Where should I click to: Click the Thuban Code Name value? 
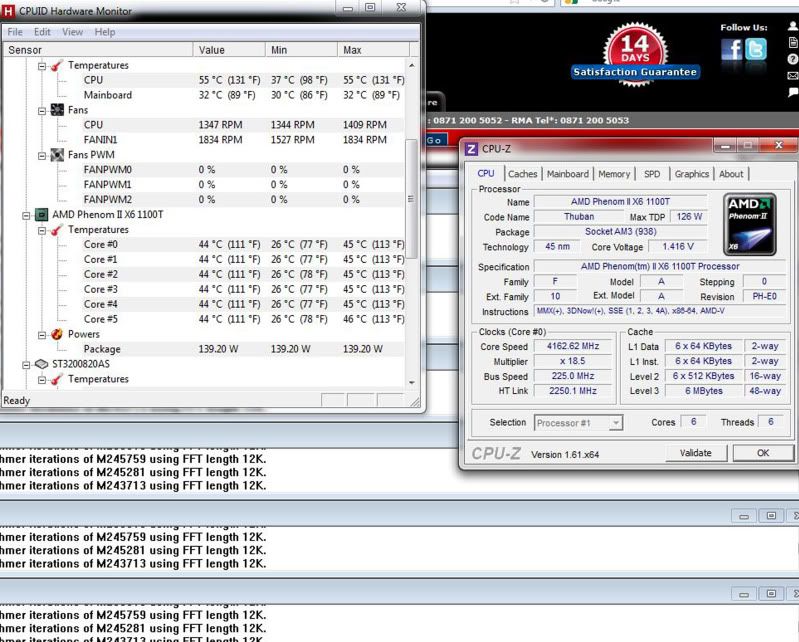click(579, 217)
